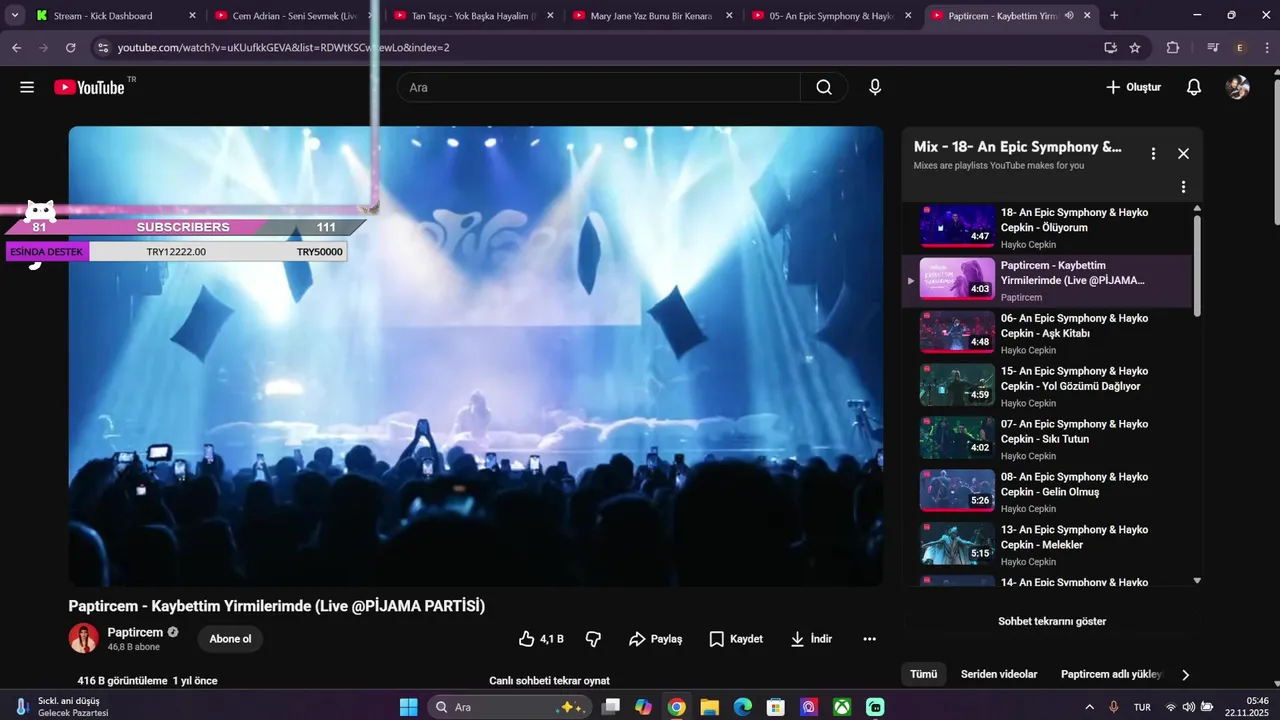Like the video with thumbs up
Viewport: 1280px width, 720px height.
click(x=541, y=639)
